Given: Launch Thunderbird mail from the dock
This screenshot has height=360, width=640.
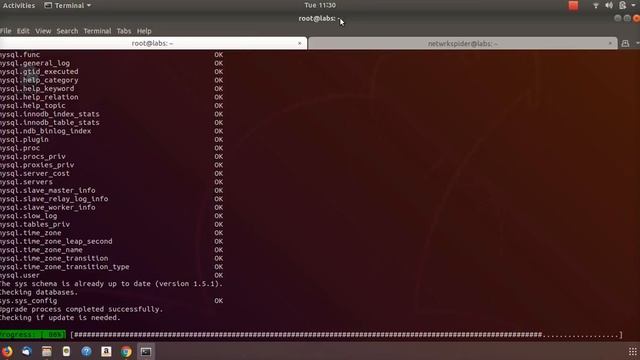Looking at the screenshot, I should click(x=27, y=351).
